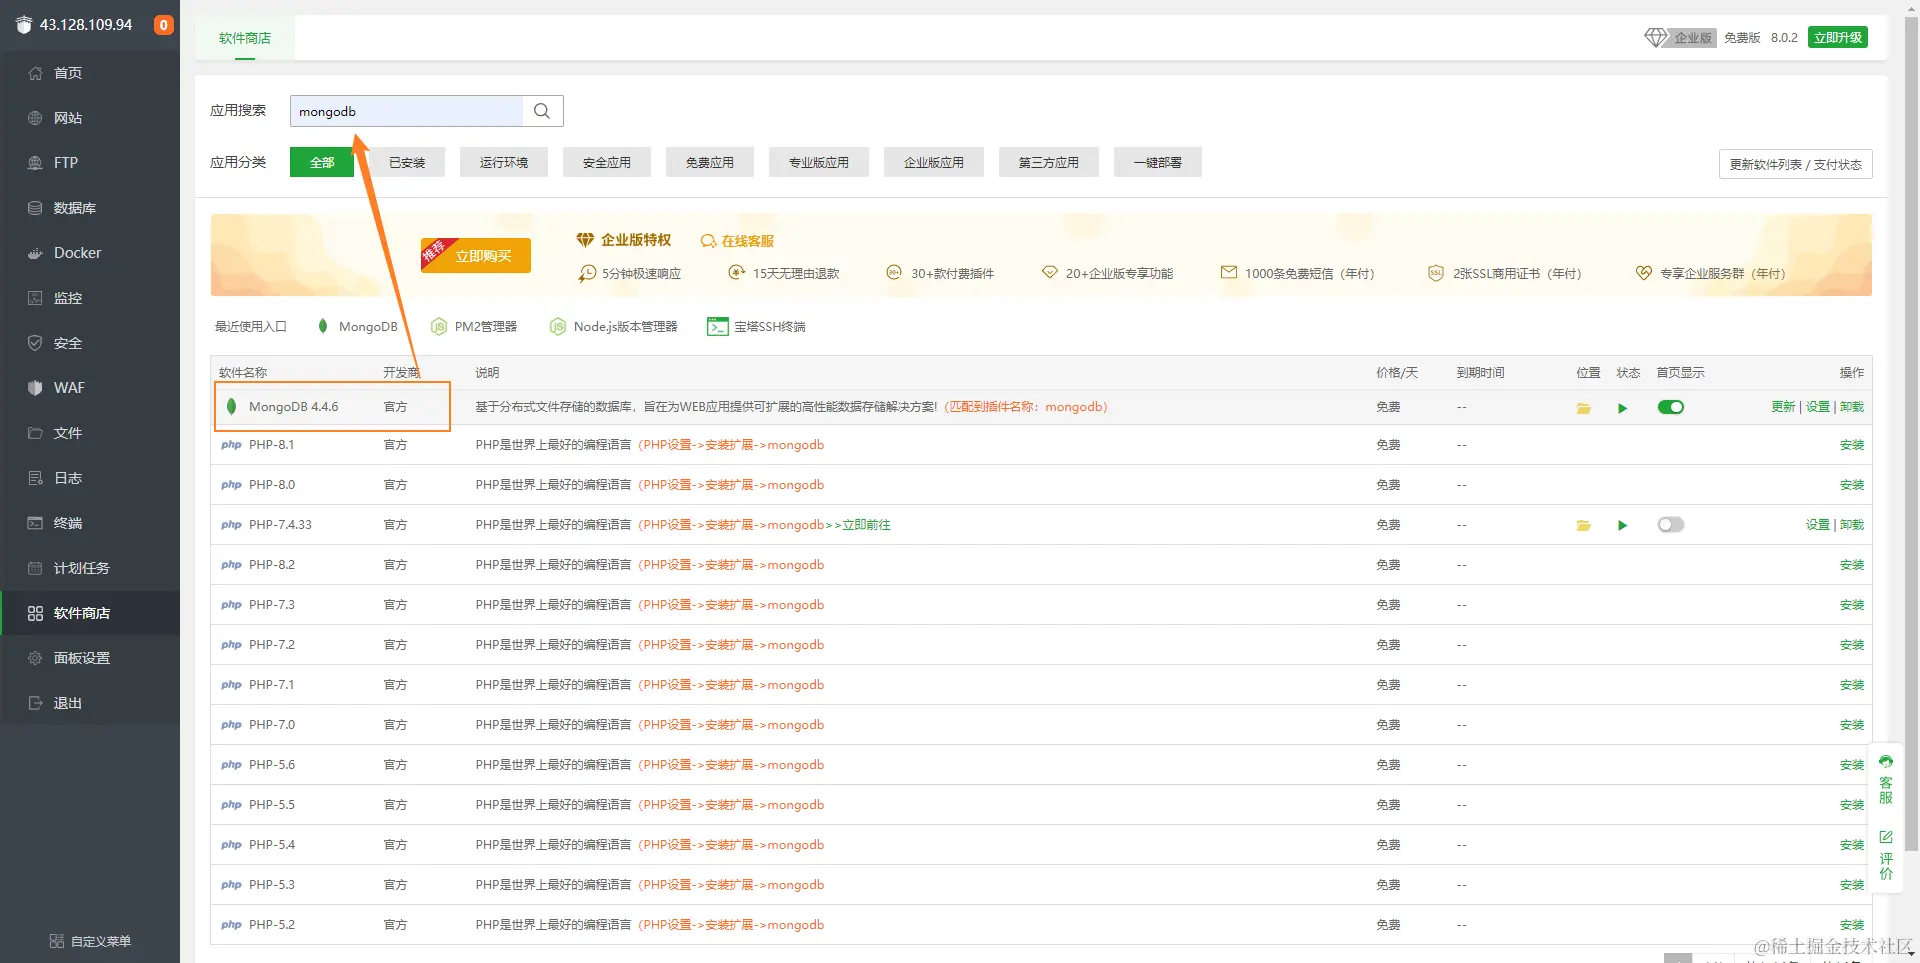Click PHP-7.2 software name
The width and height of the screenshot is (1920, 963).
(x=272, y=645)
